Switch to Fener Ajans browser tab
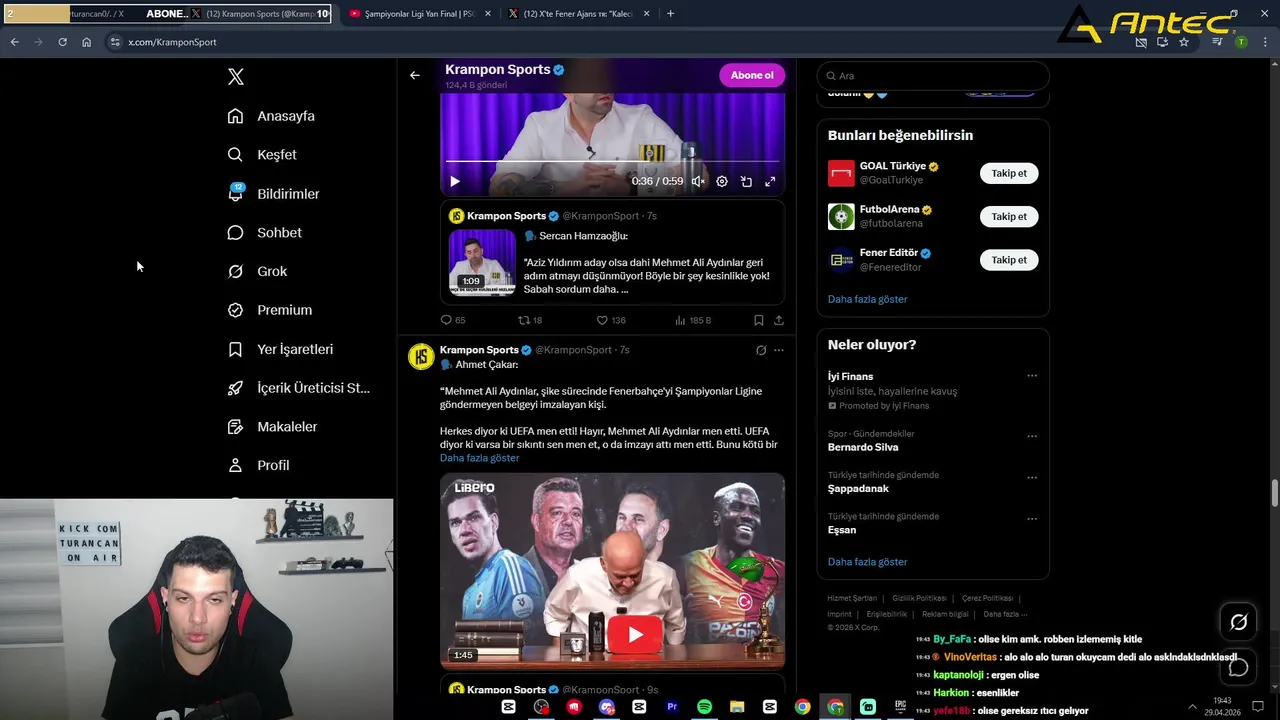 click(x=577, y=14)
